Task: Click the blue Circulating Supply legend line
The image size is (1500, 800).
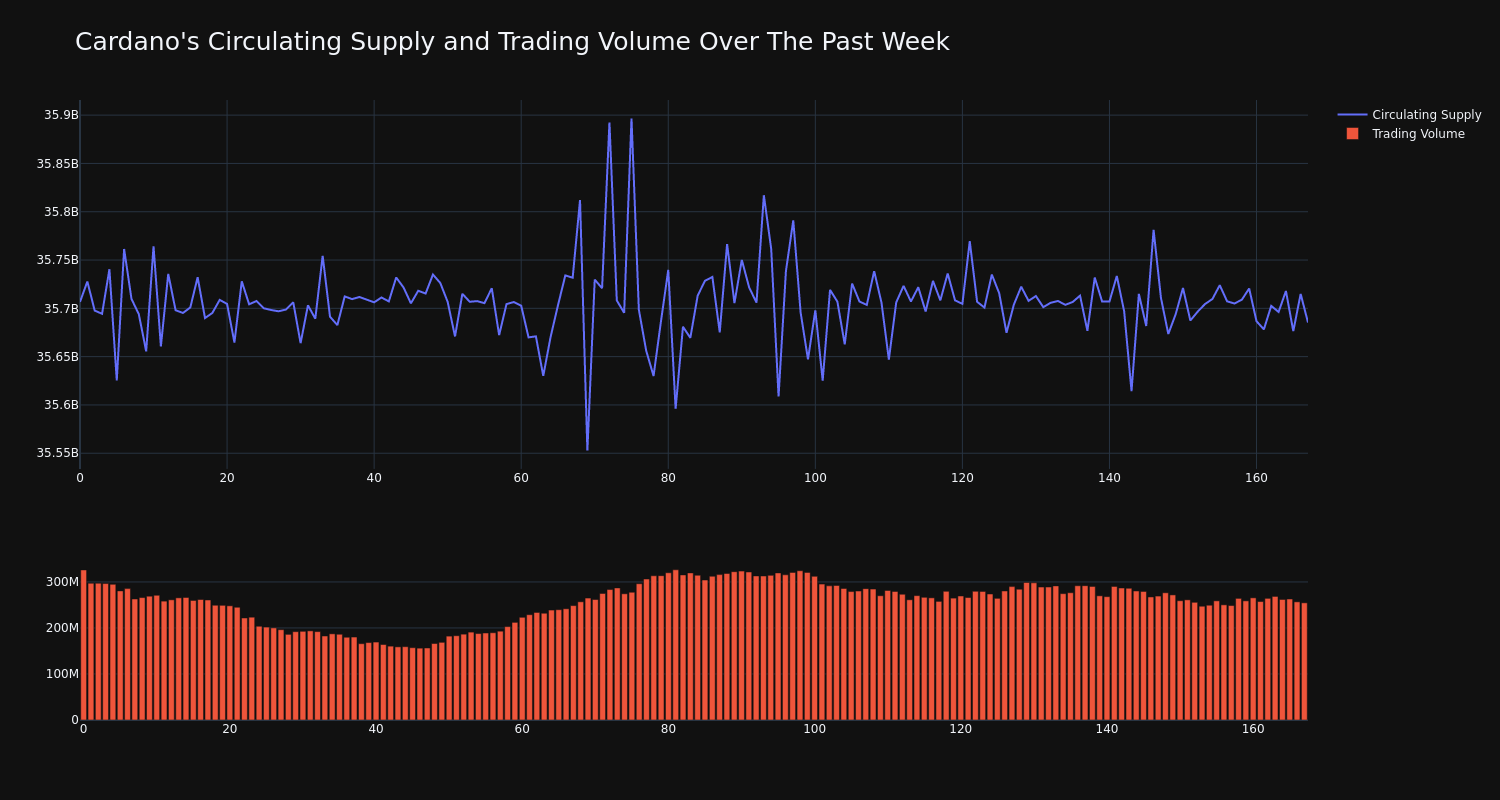Action: tap(1352, 115)
